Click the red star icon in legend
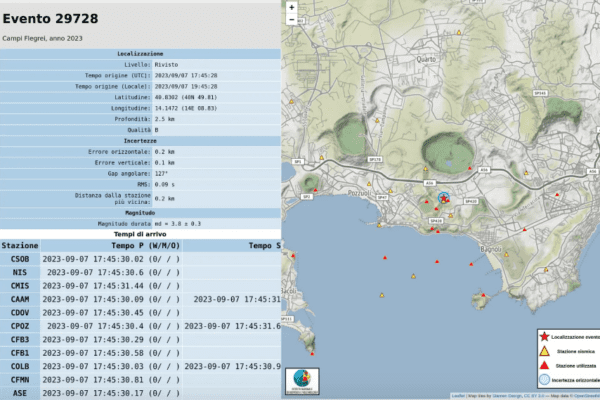 [542, 337]
